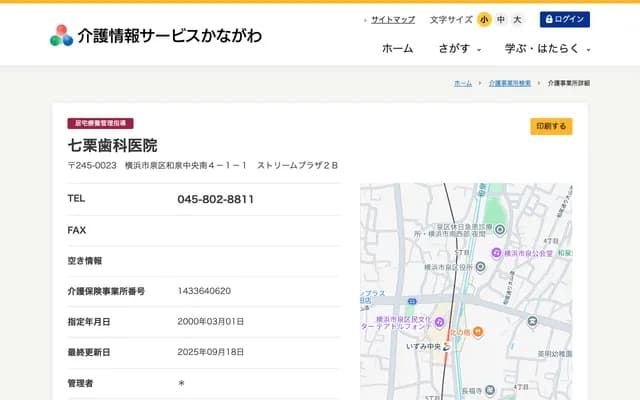Click the 泉区休日急患診療所 map marker
640x400 pixels.
[499, 229]
